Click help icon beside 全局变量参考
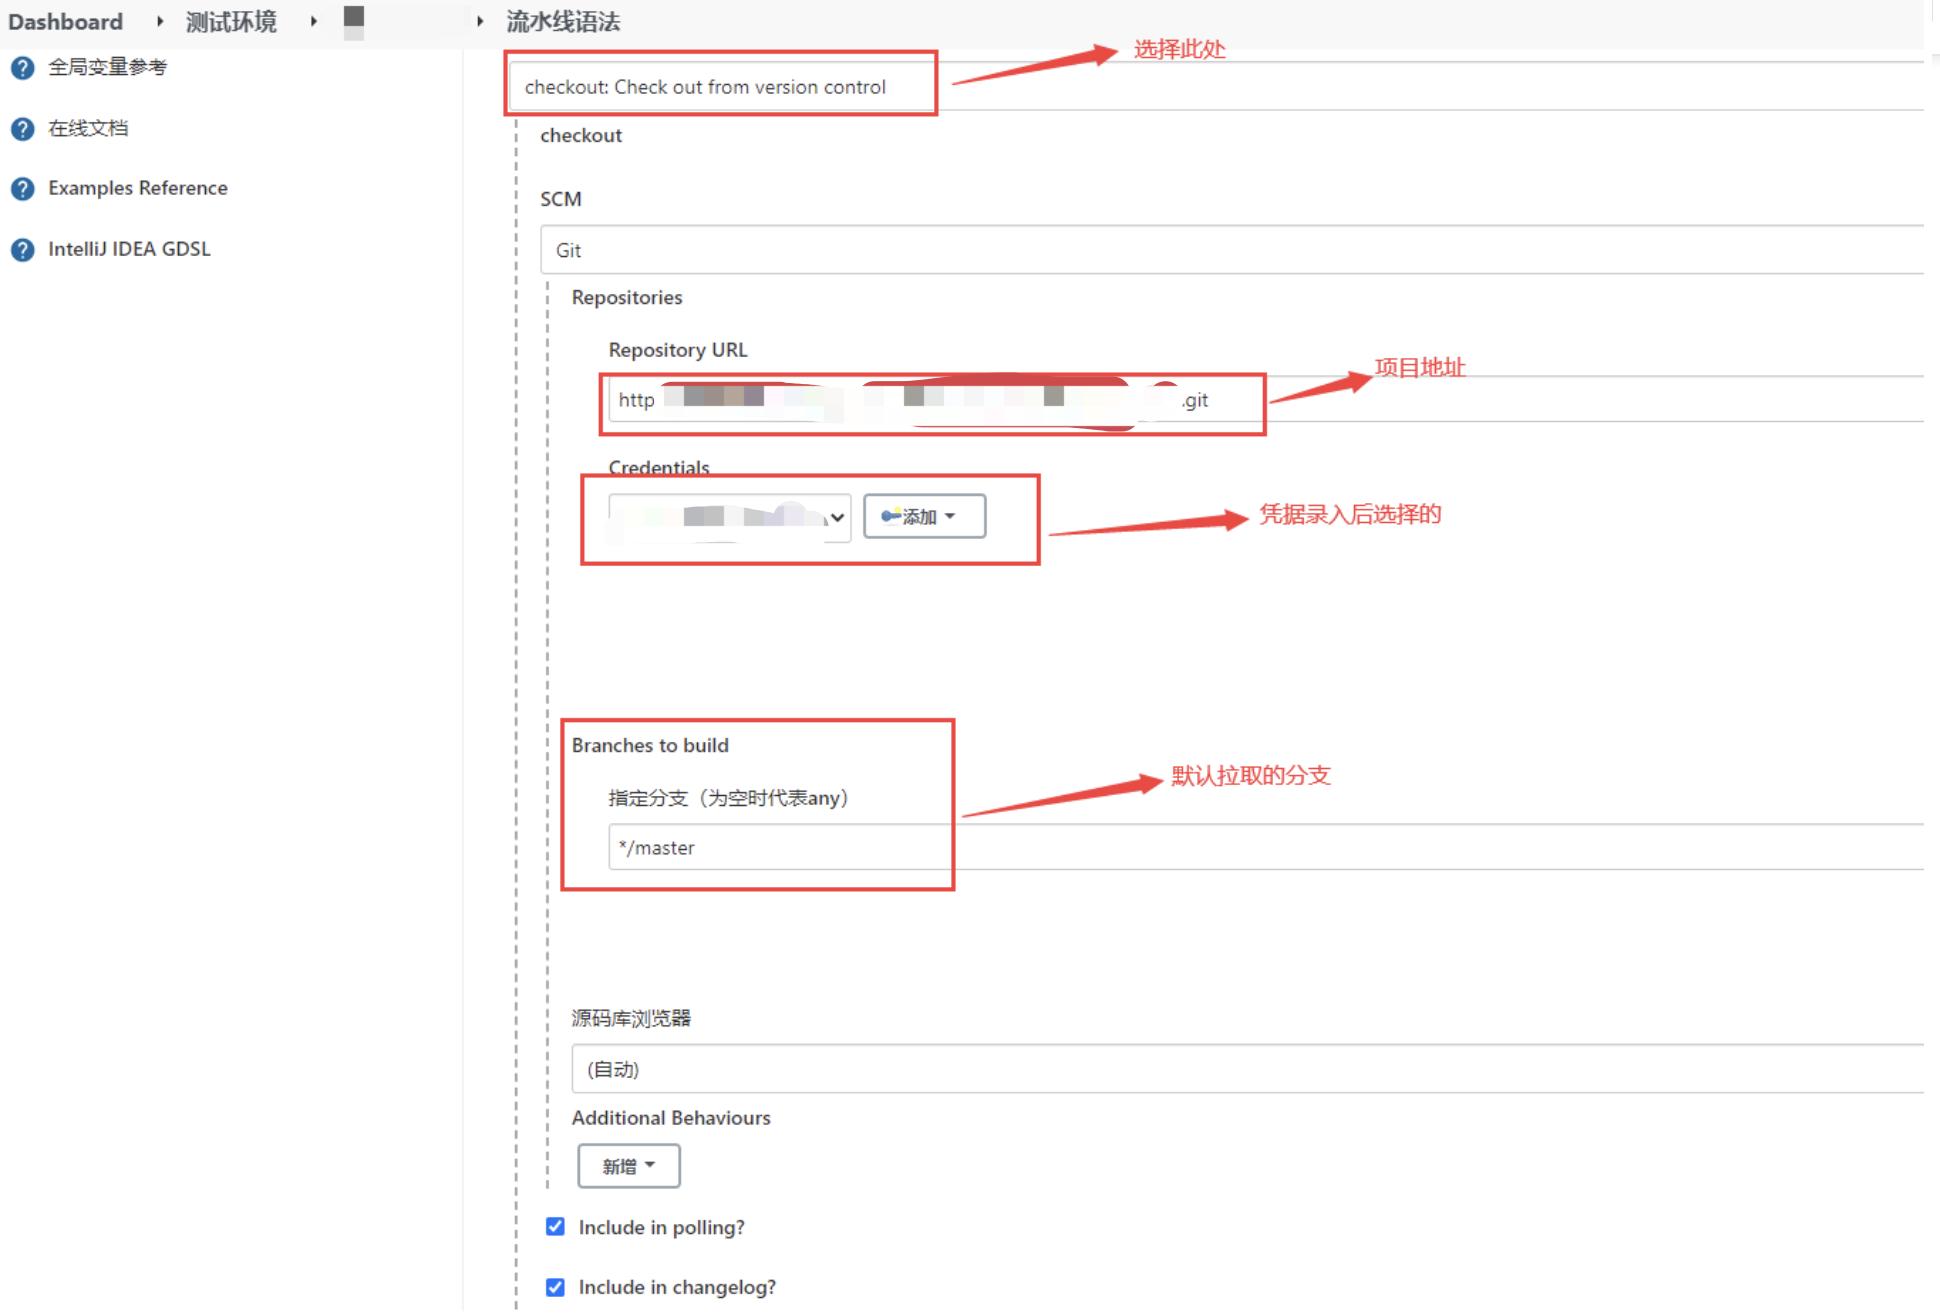This screenshot has height=1314, width=1940. [22, 68]
